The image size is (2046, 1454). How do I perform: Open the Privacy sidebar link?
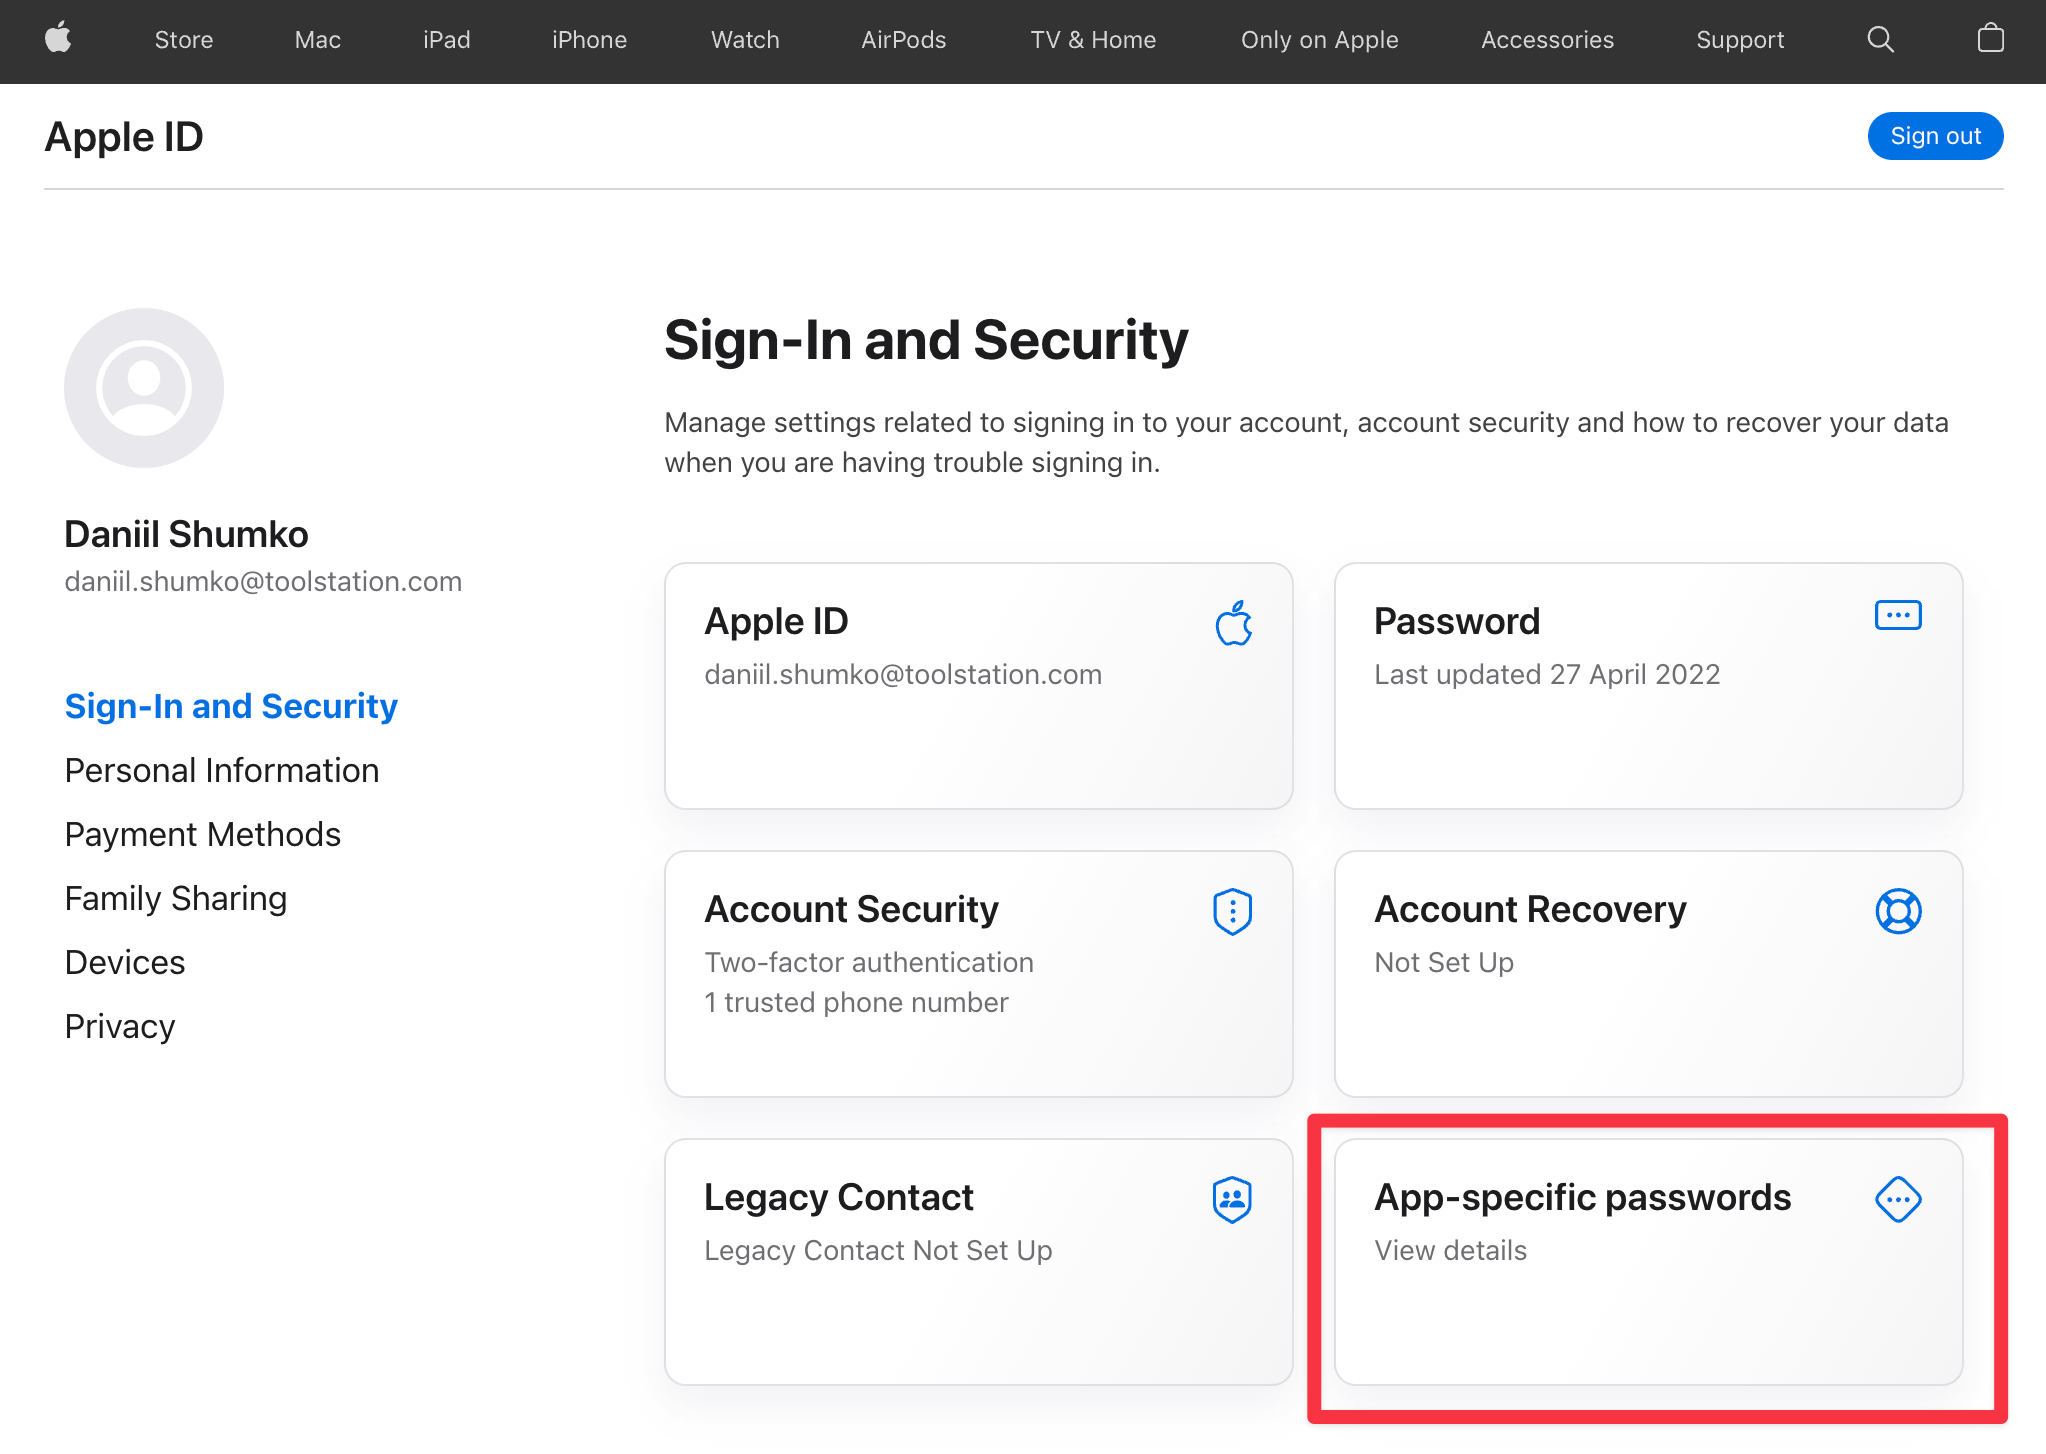tap(120, 1027)
